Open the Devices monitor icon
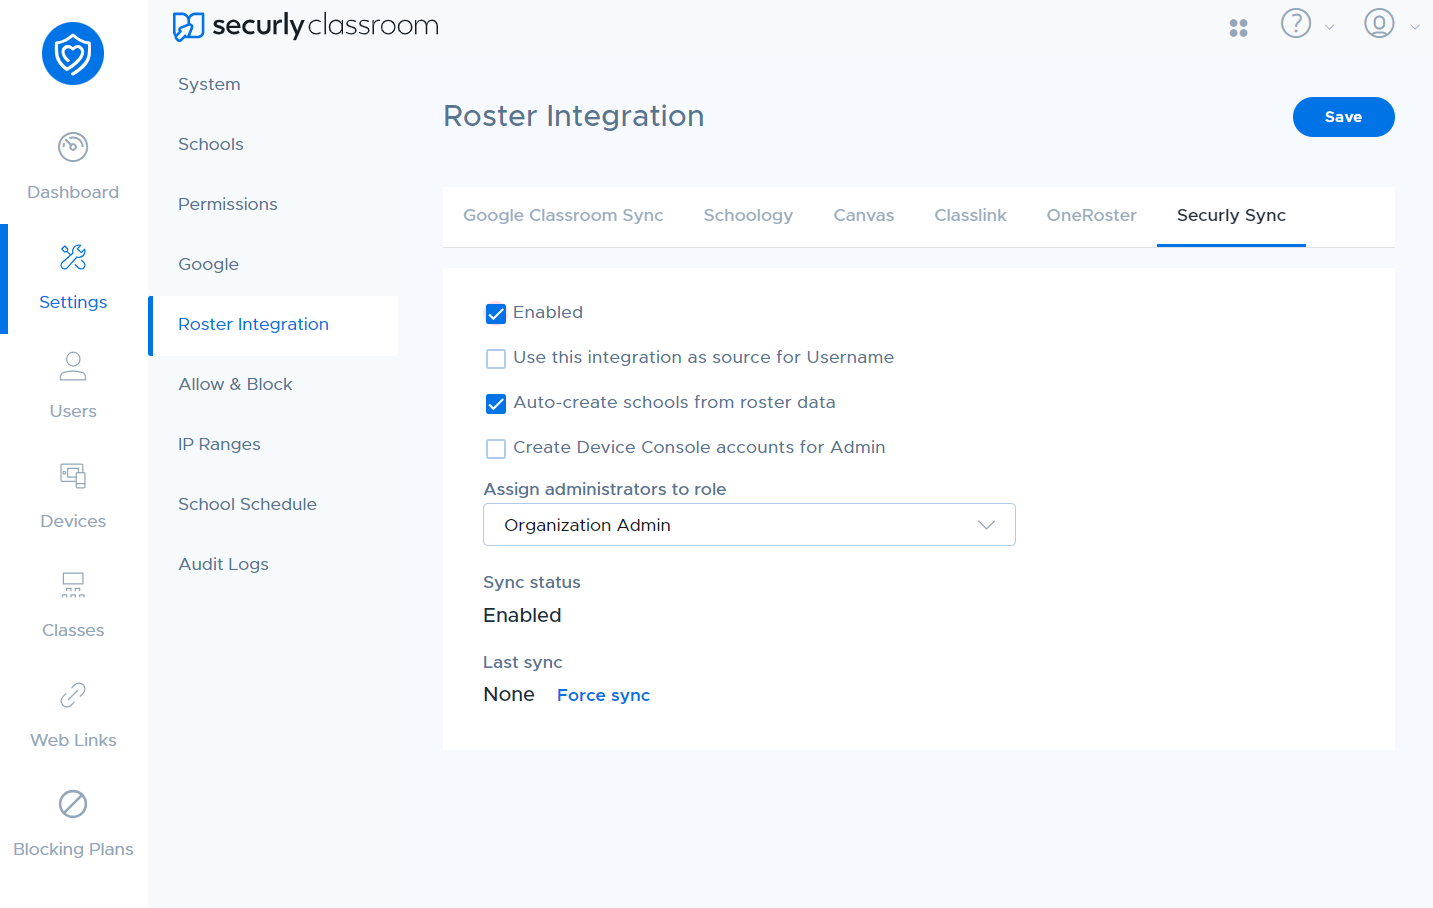Screen dimensions: 1433x908 point(73,476)
